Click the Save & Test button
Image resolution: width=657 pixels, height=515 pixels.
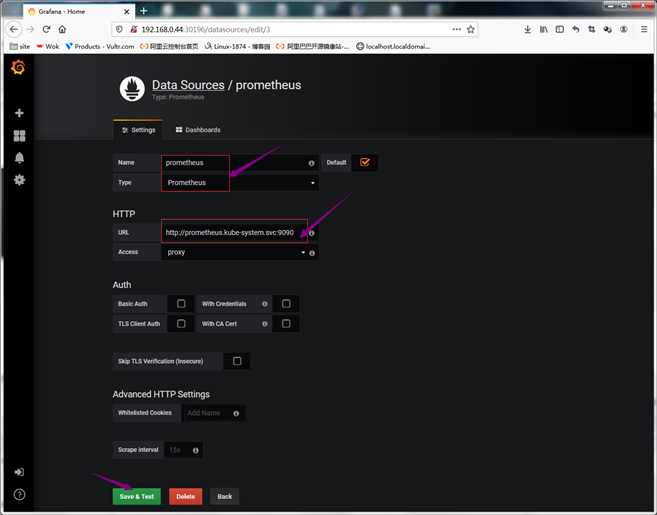pos(137,497)
